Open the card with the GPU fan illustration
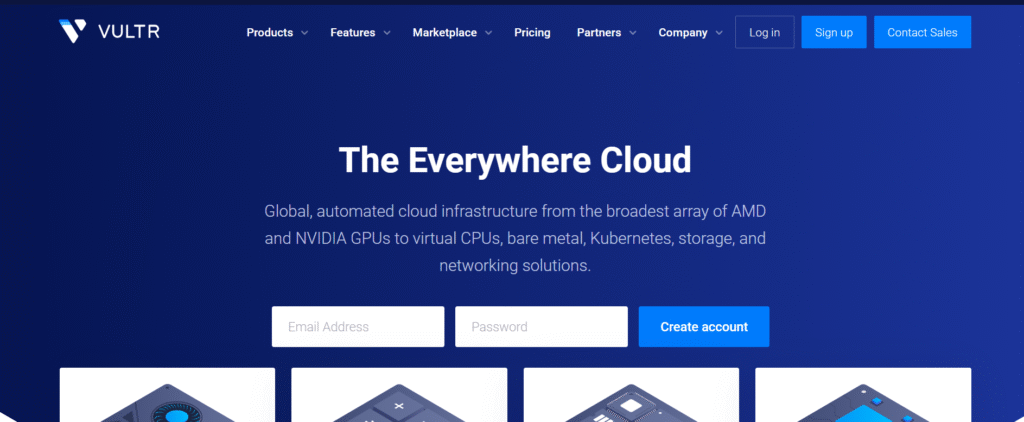 [x=167, y=396]
